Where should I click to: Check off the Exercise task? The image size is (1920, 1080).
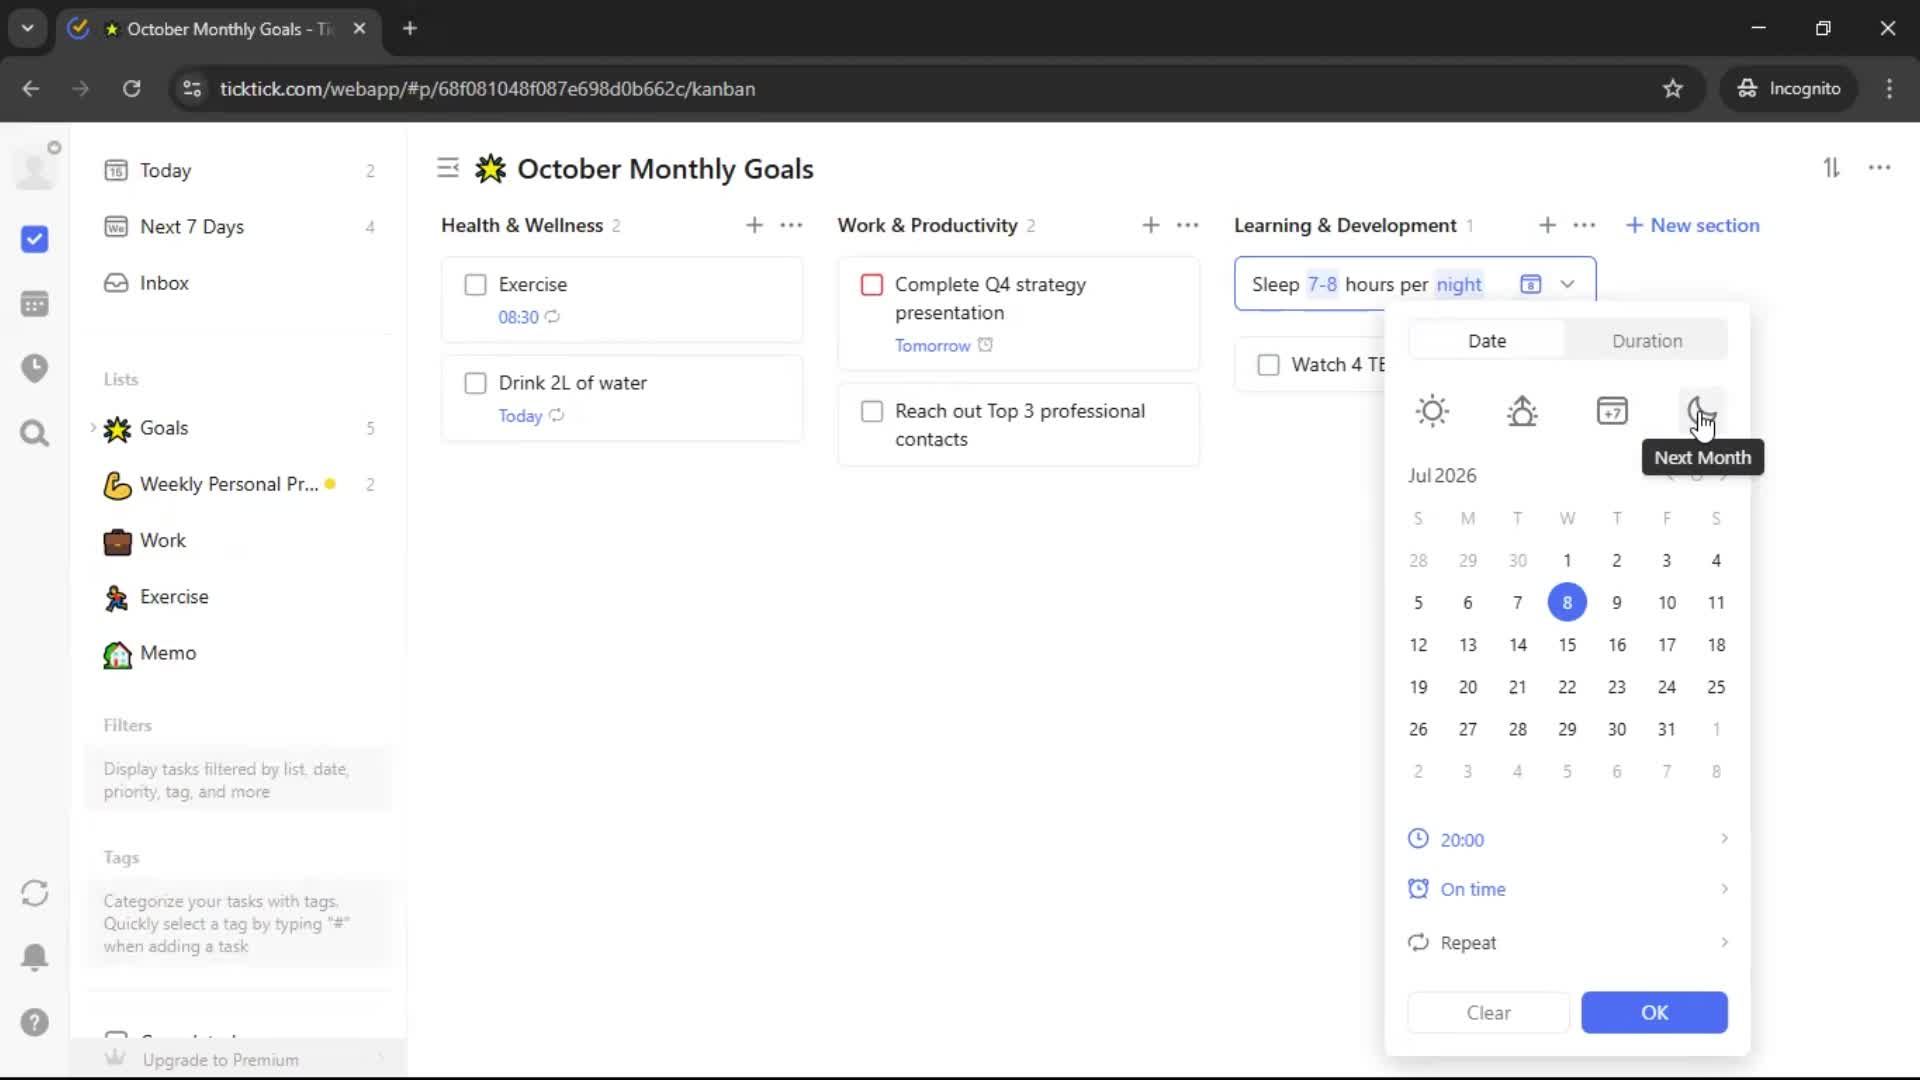pos(476,285)
